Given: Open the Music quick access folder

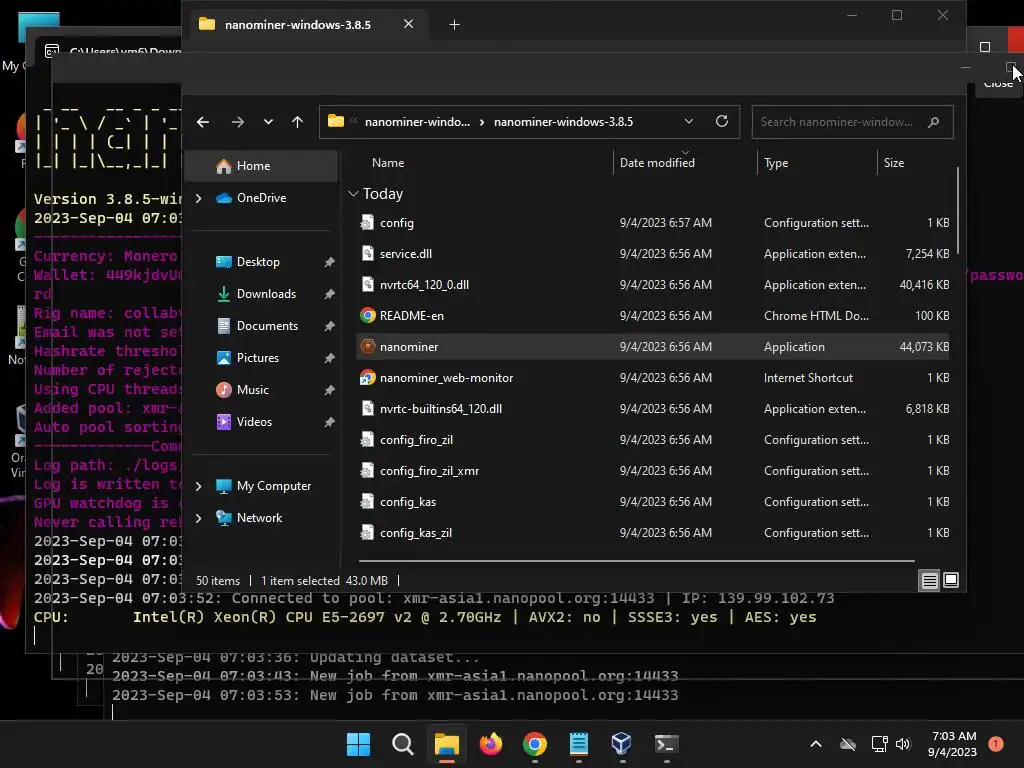Looking at the screenshot, I should (x=252, y=390).
